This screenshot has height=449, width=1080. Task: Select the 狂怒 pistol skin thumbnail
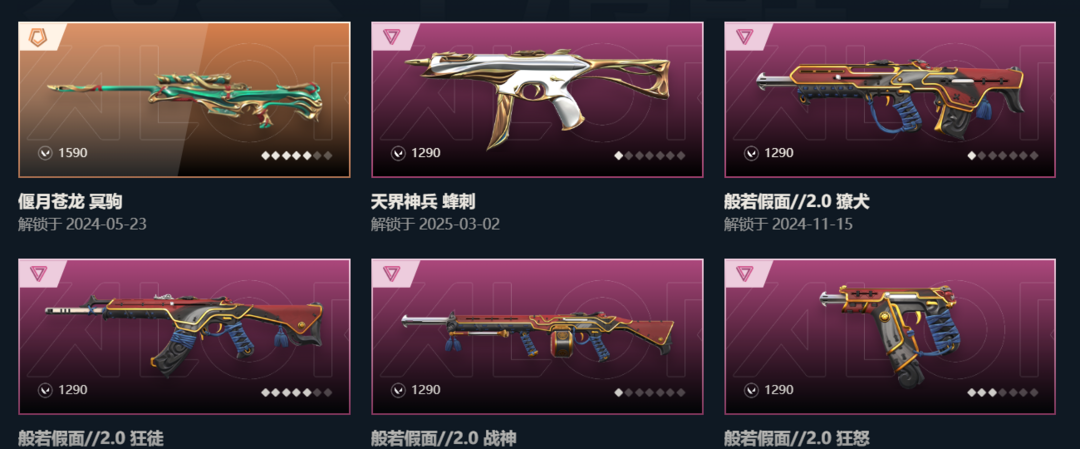pyautogui.click(x=890, y=337)
